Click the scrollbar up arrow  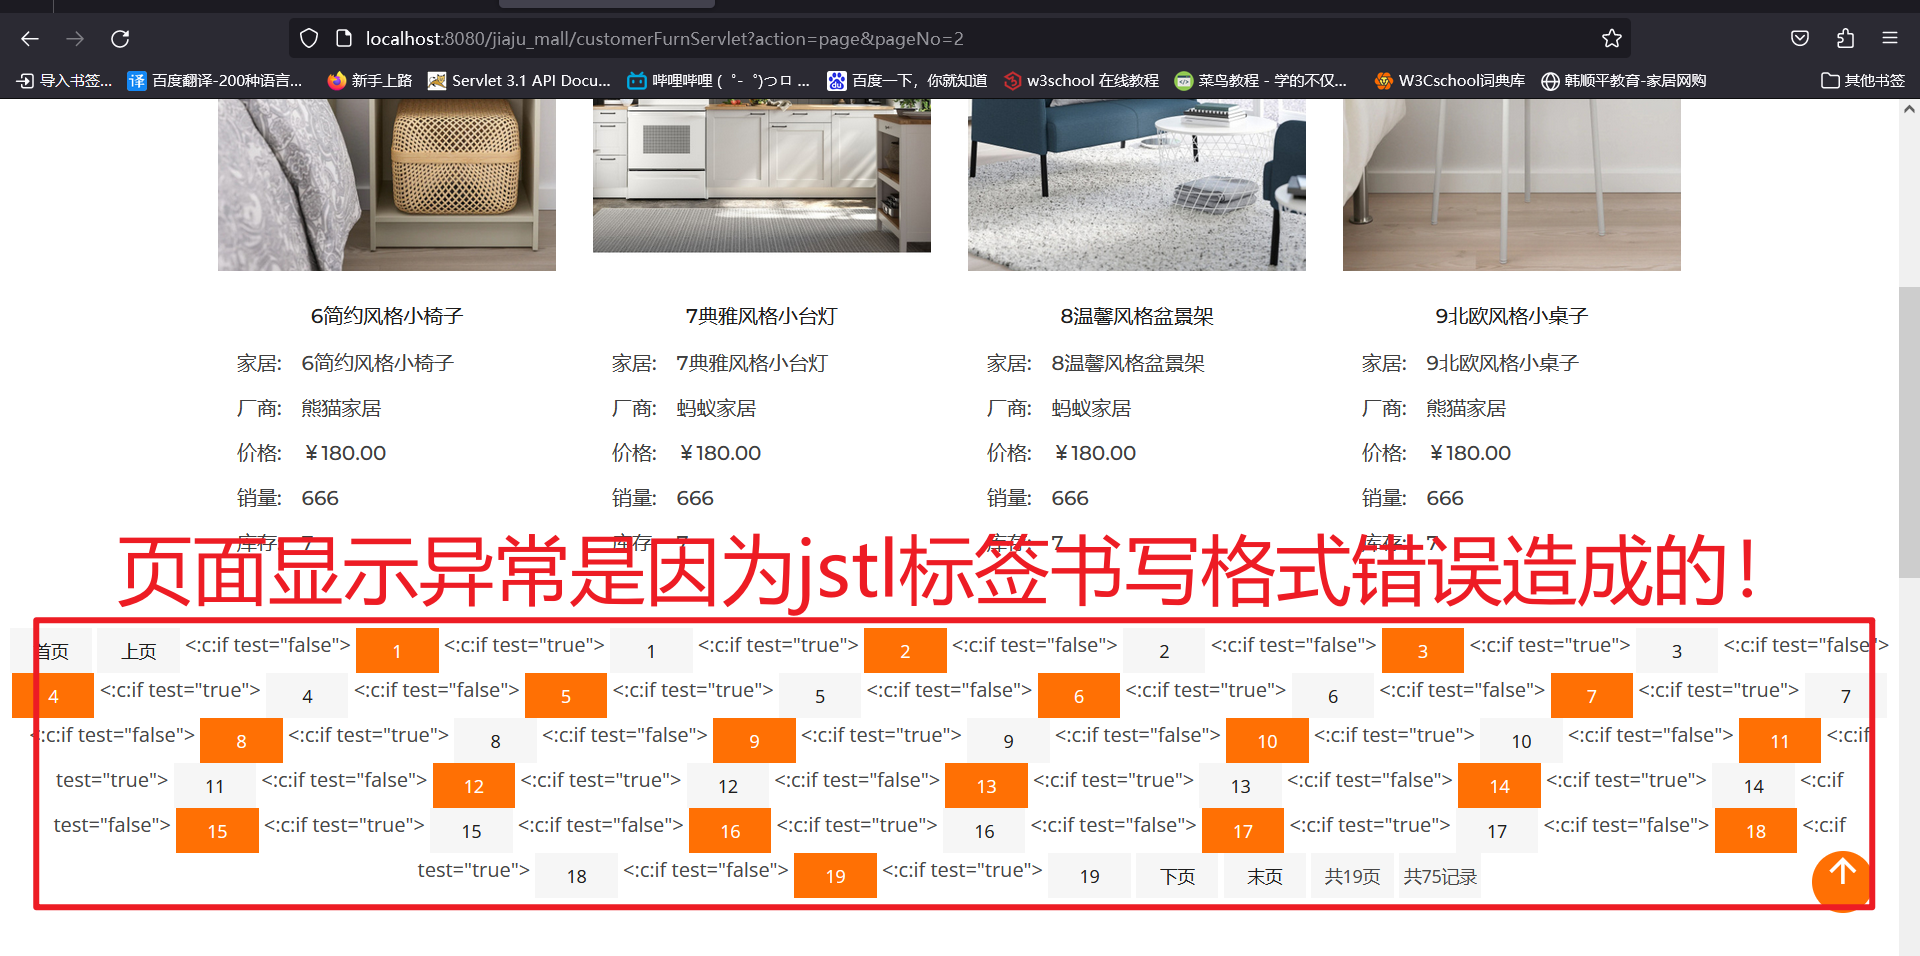[x=1909, y=109]
